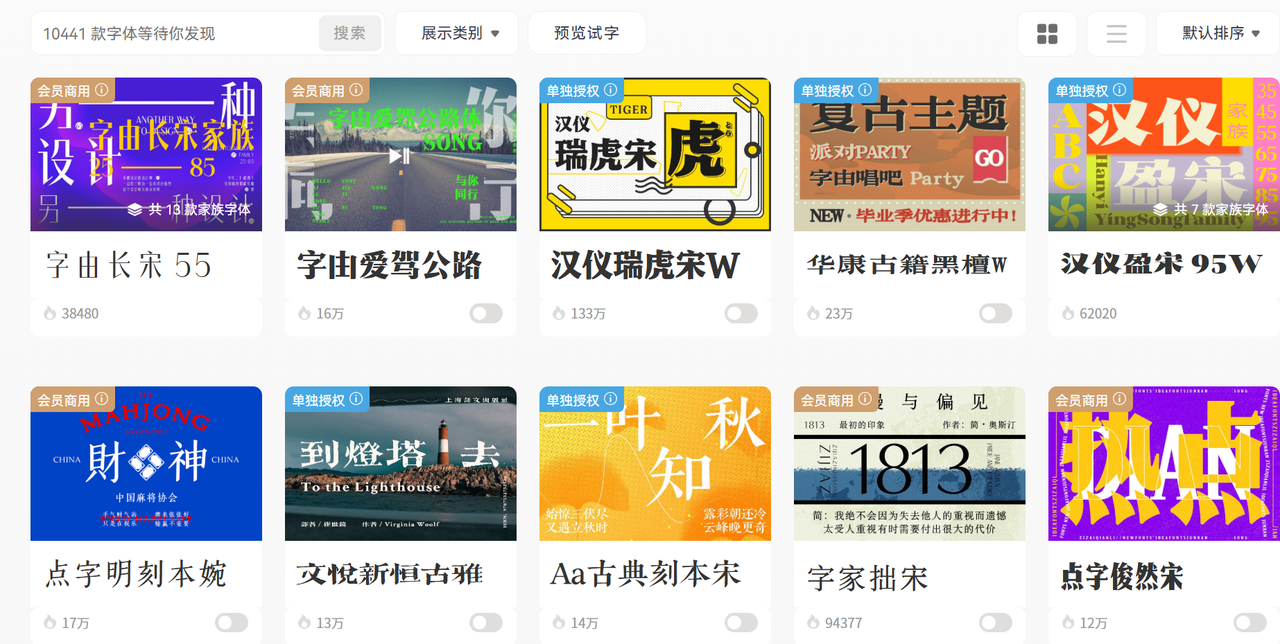Switch to grid view layout icon
This screenshot has height=644, width=1280.
[x=1047, y=34]
